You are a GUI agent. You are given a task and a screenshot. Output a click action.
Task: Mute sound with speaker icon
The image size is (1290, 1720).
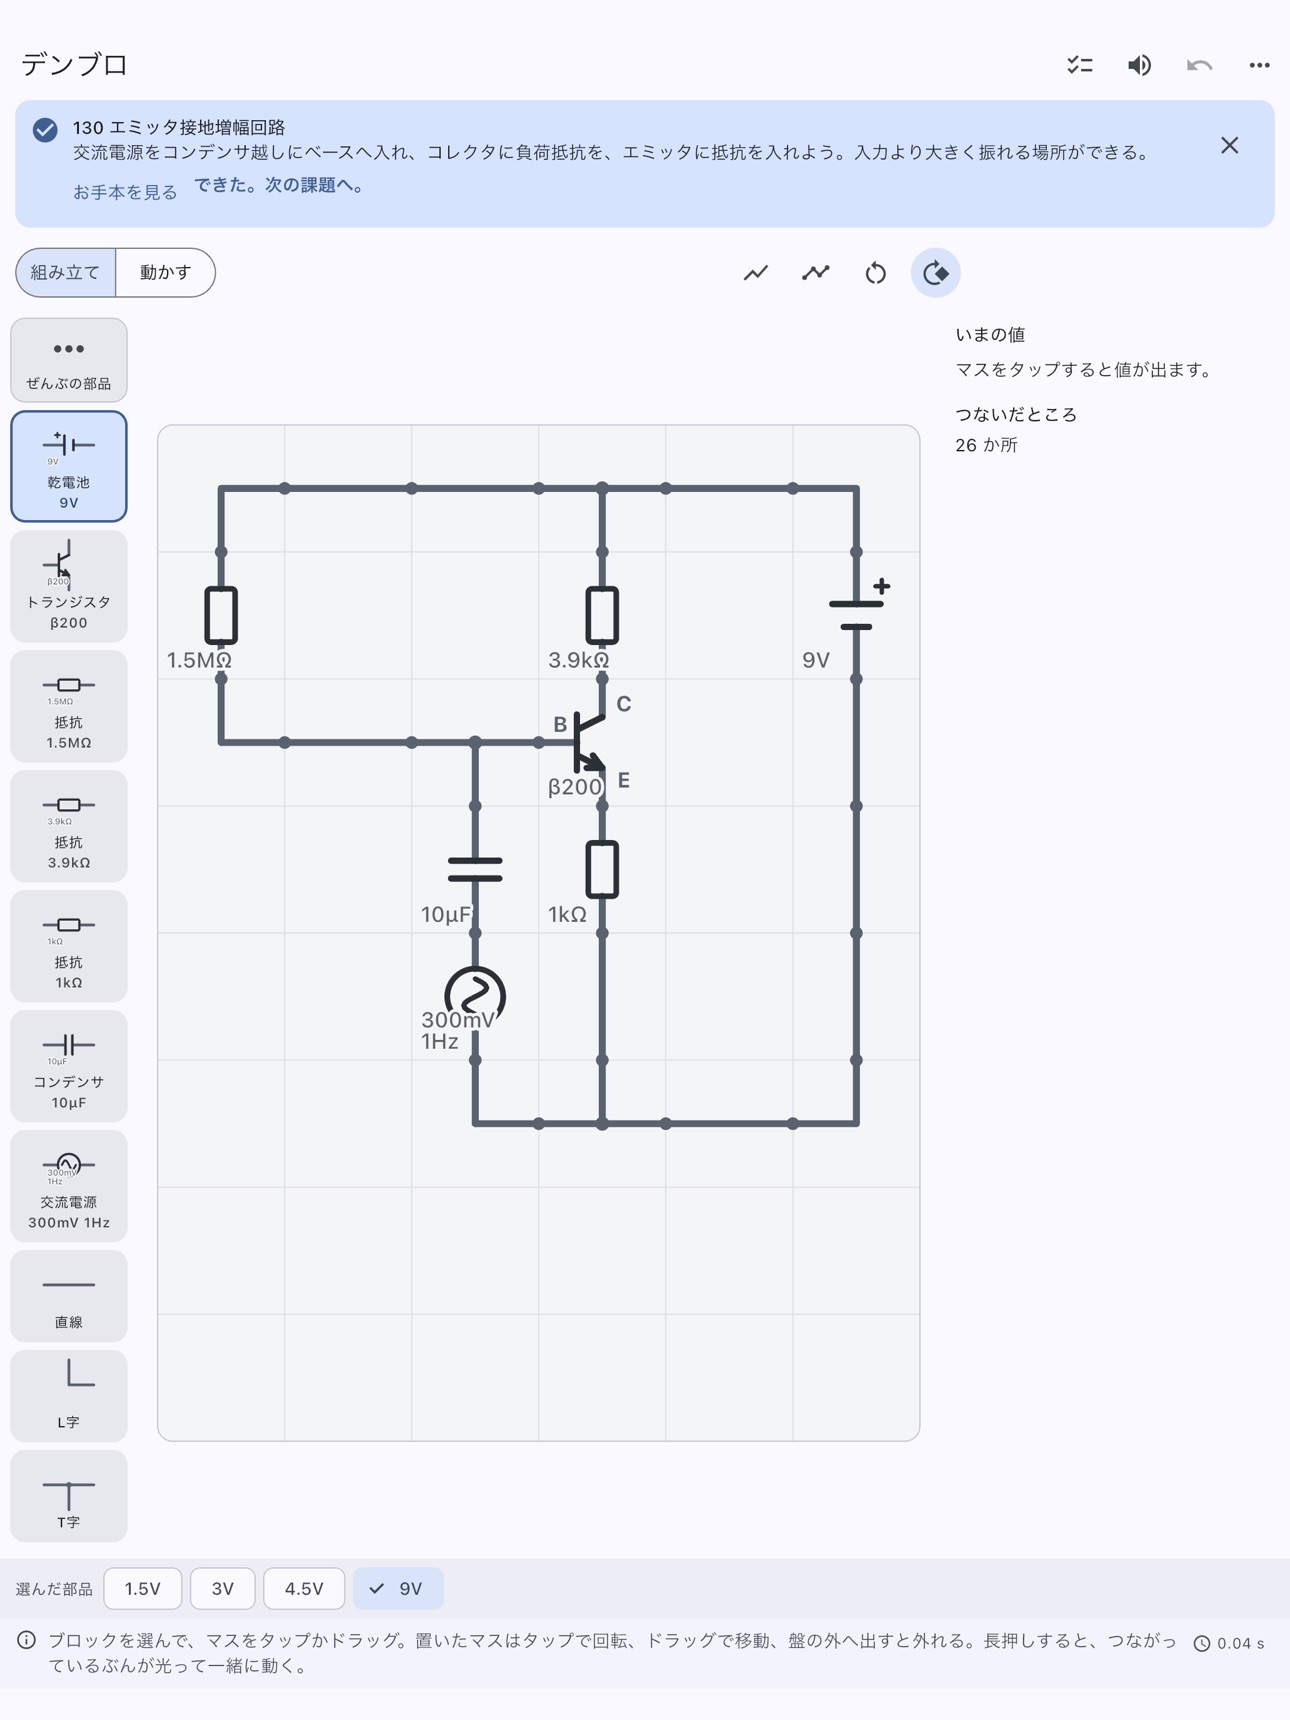pyautogui.click(x=1139, y=65)
